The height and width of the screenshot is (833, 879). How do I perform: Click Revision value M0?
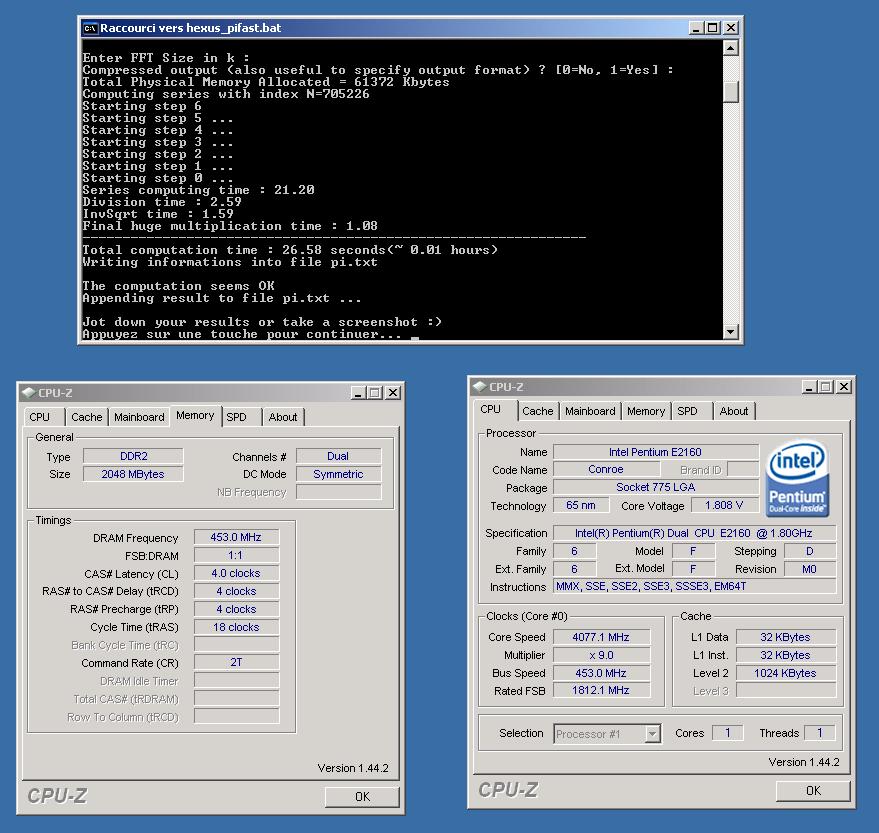pyautogui.click(x=809, y=569)
